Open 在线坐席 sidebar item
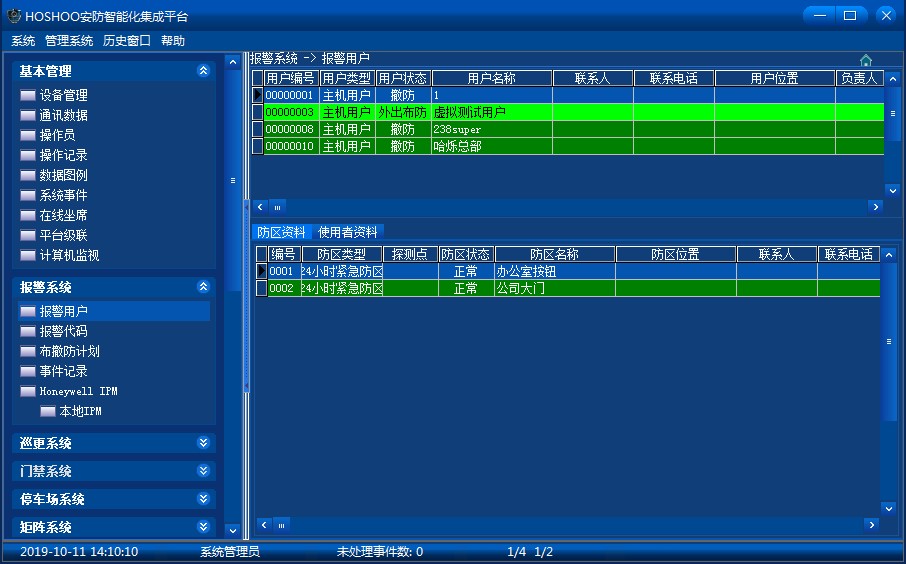 63,215
